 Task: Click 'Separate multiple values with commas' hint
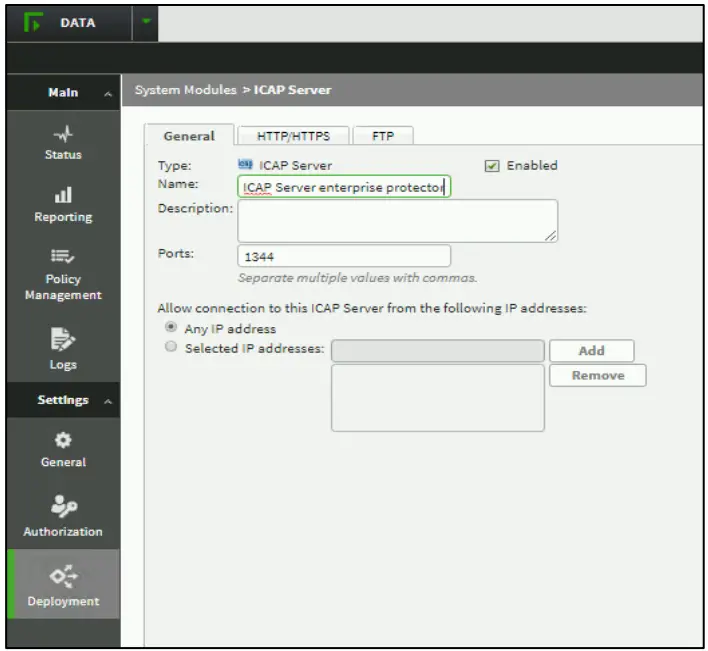[x=357, y=278]
